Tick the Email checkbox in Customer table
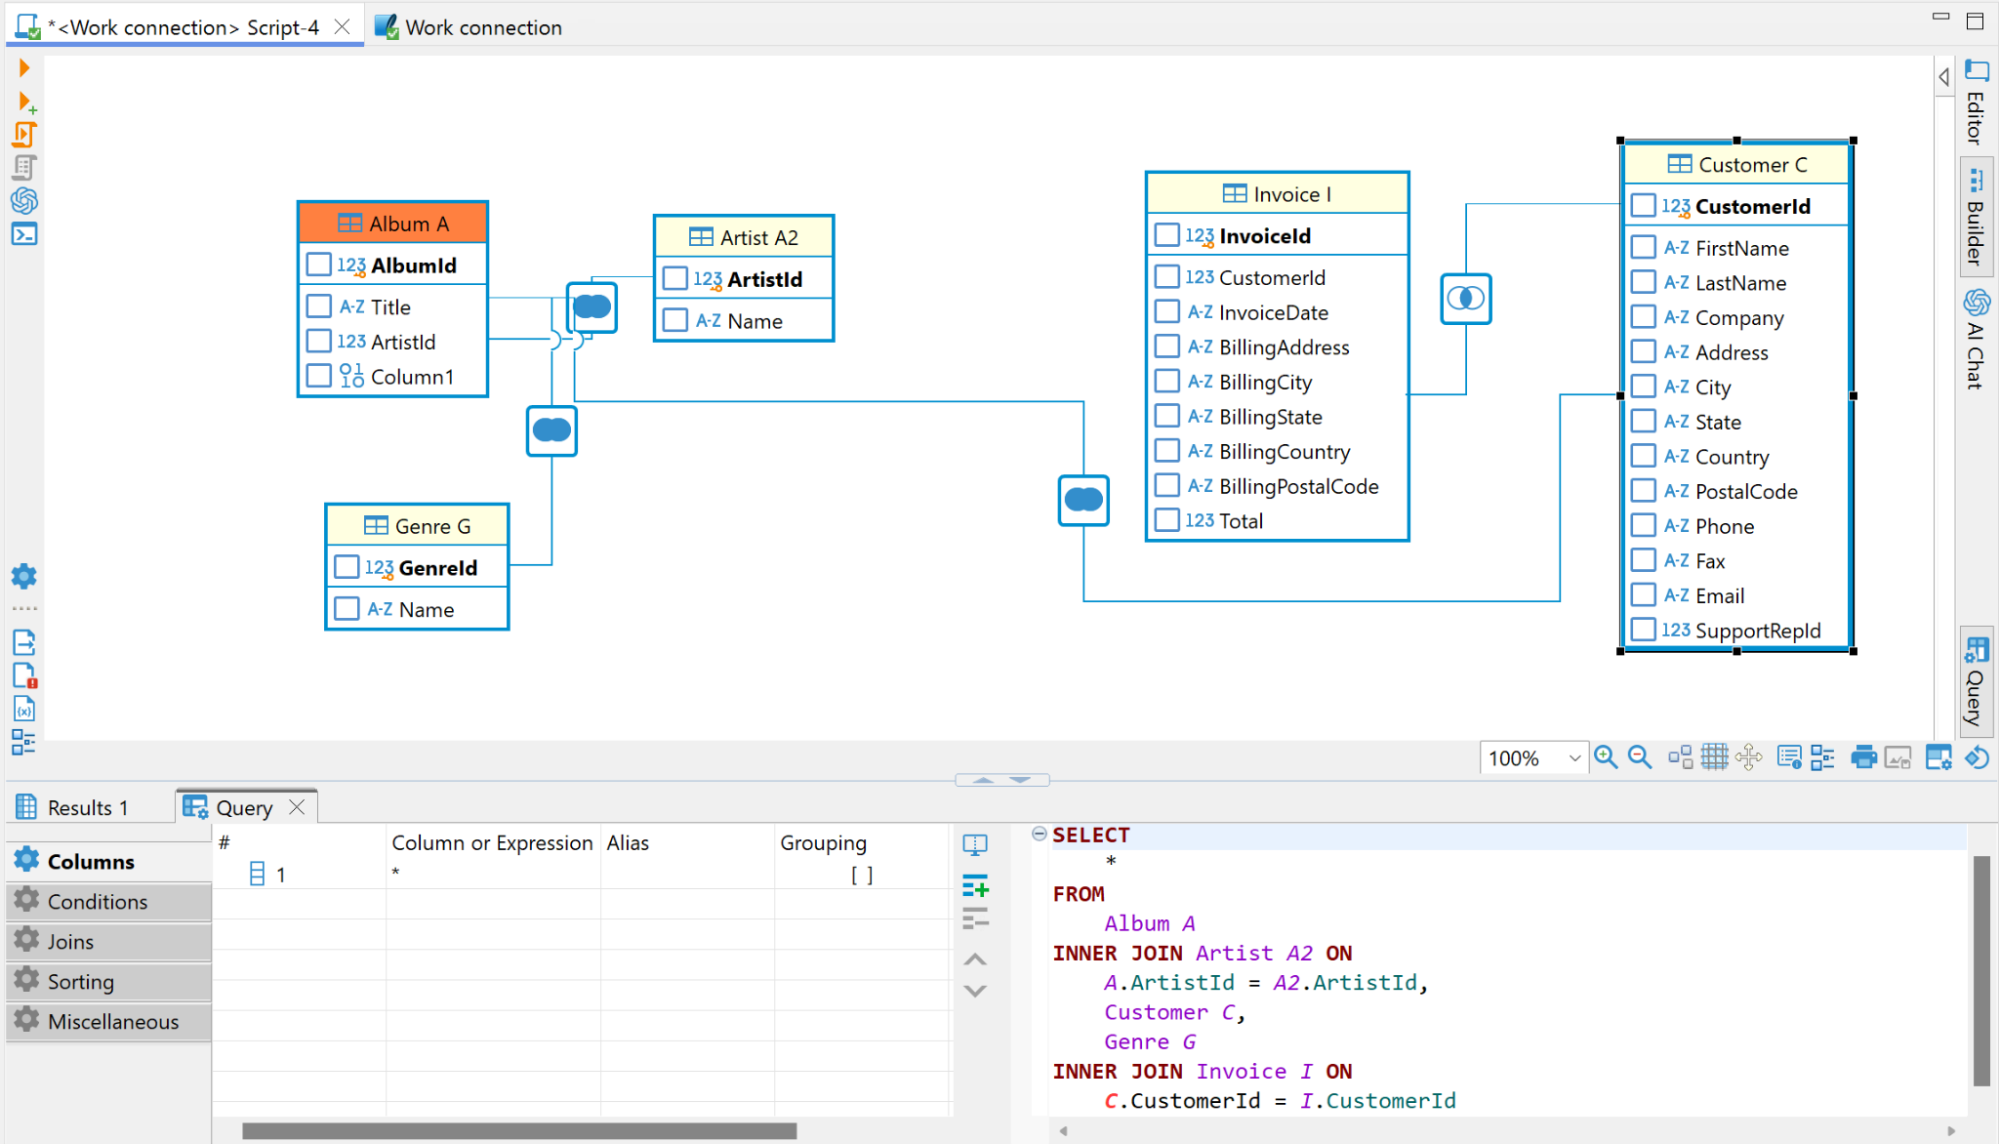 click(1643, 596)
